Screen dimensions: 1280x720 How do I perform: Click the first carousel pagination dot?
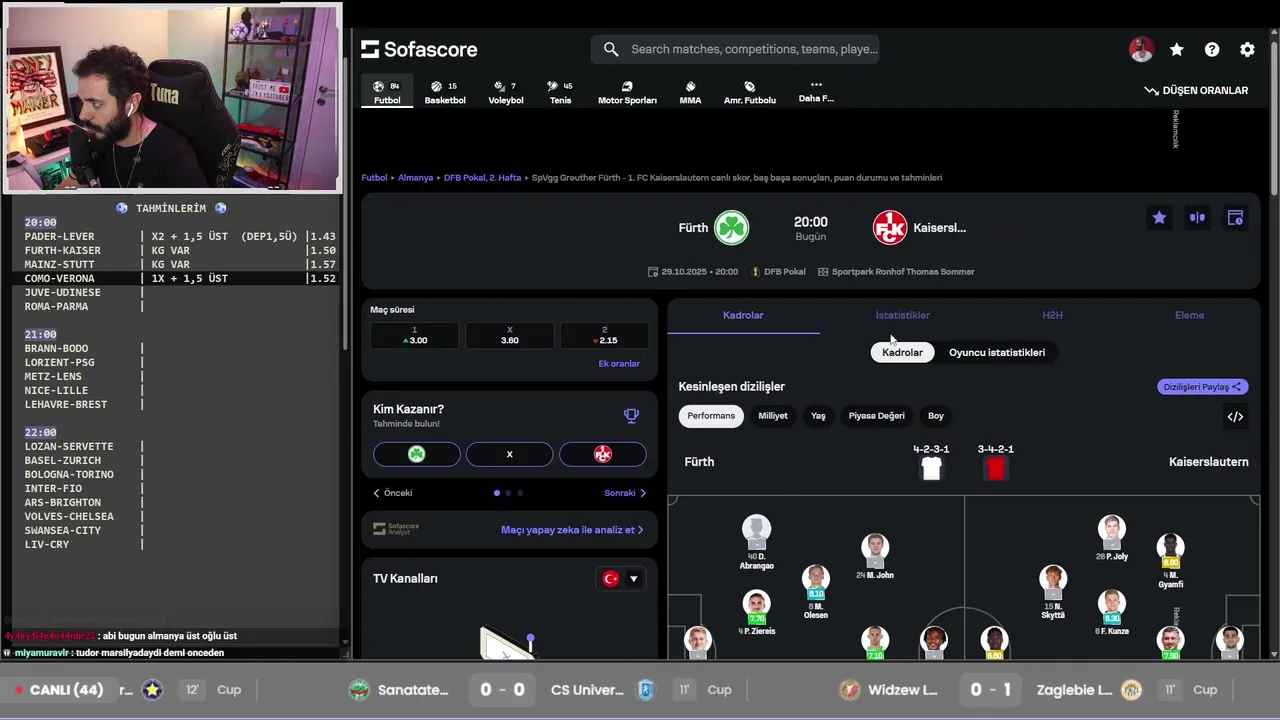(x=497, y=493)
